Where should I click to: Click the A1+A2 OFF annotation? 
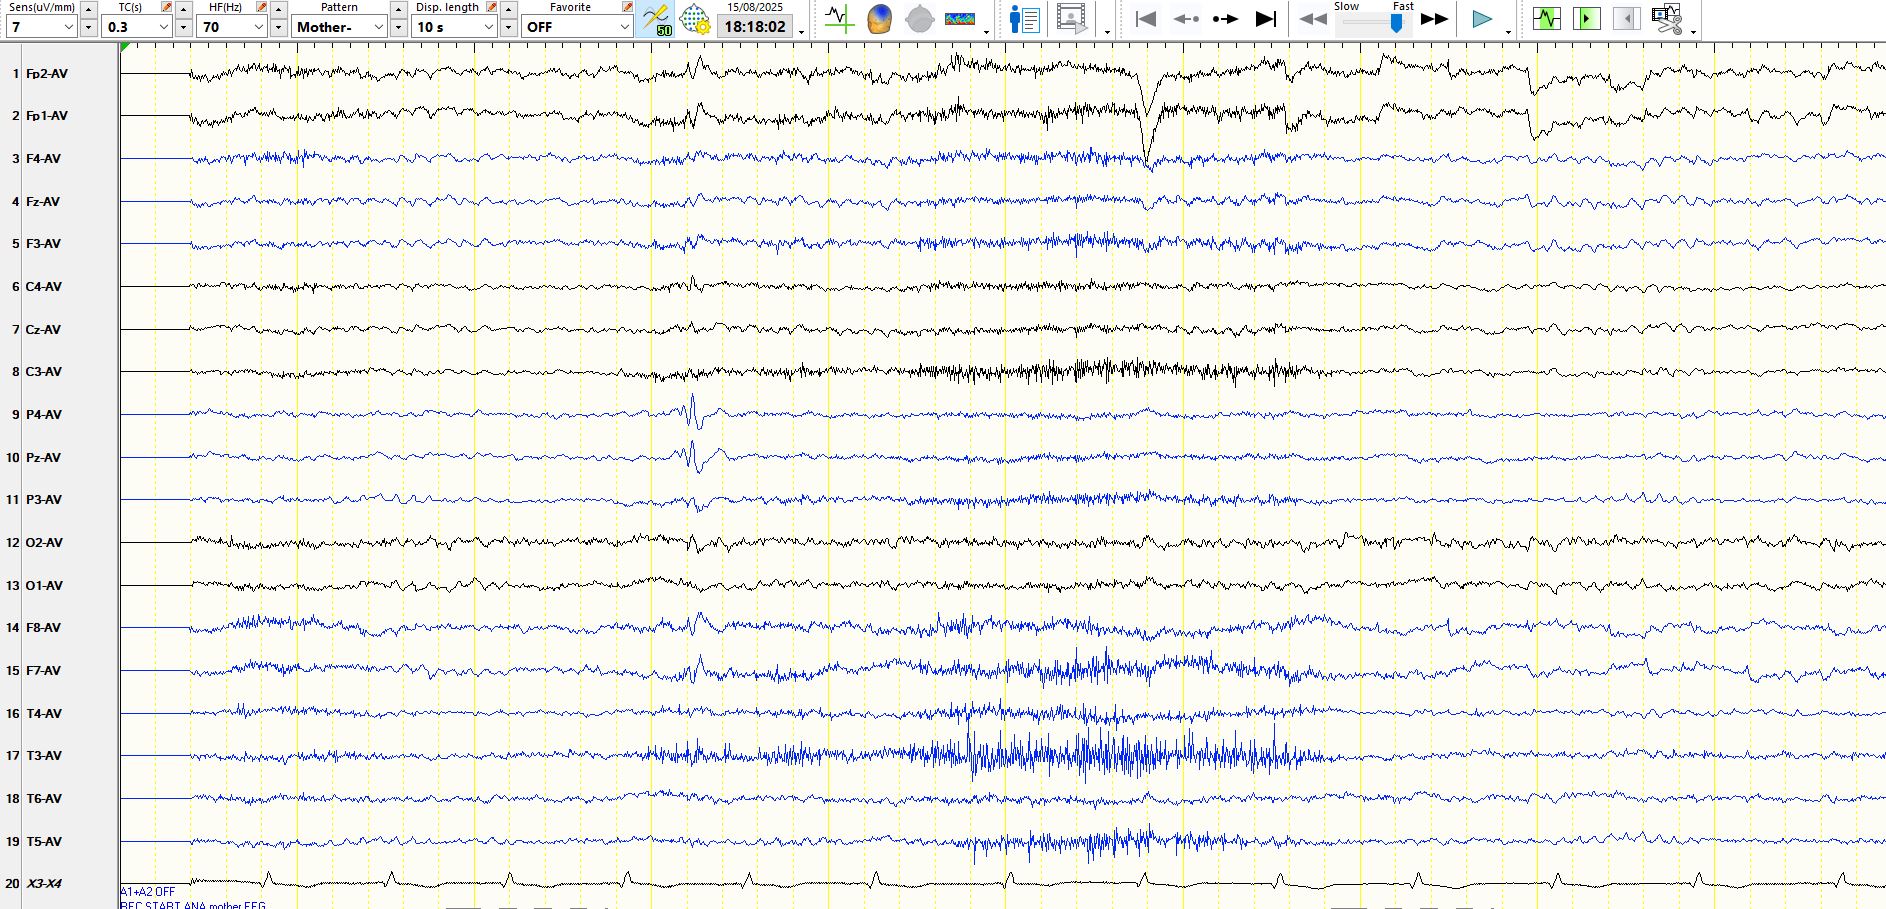click(148, 891)
